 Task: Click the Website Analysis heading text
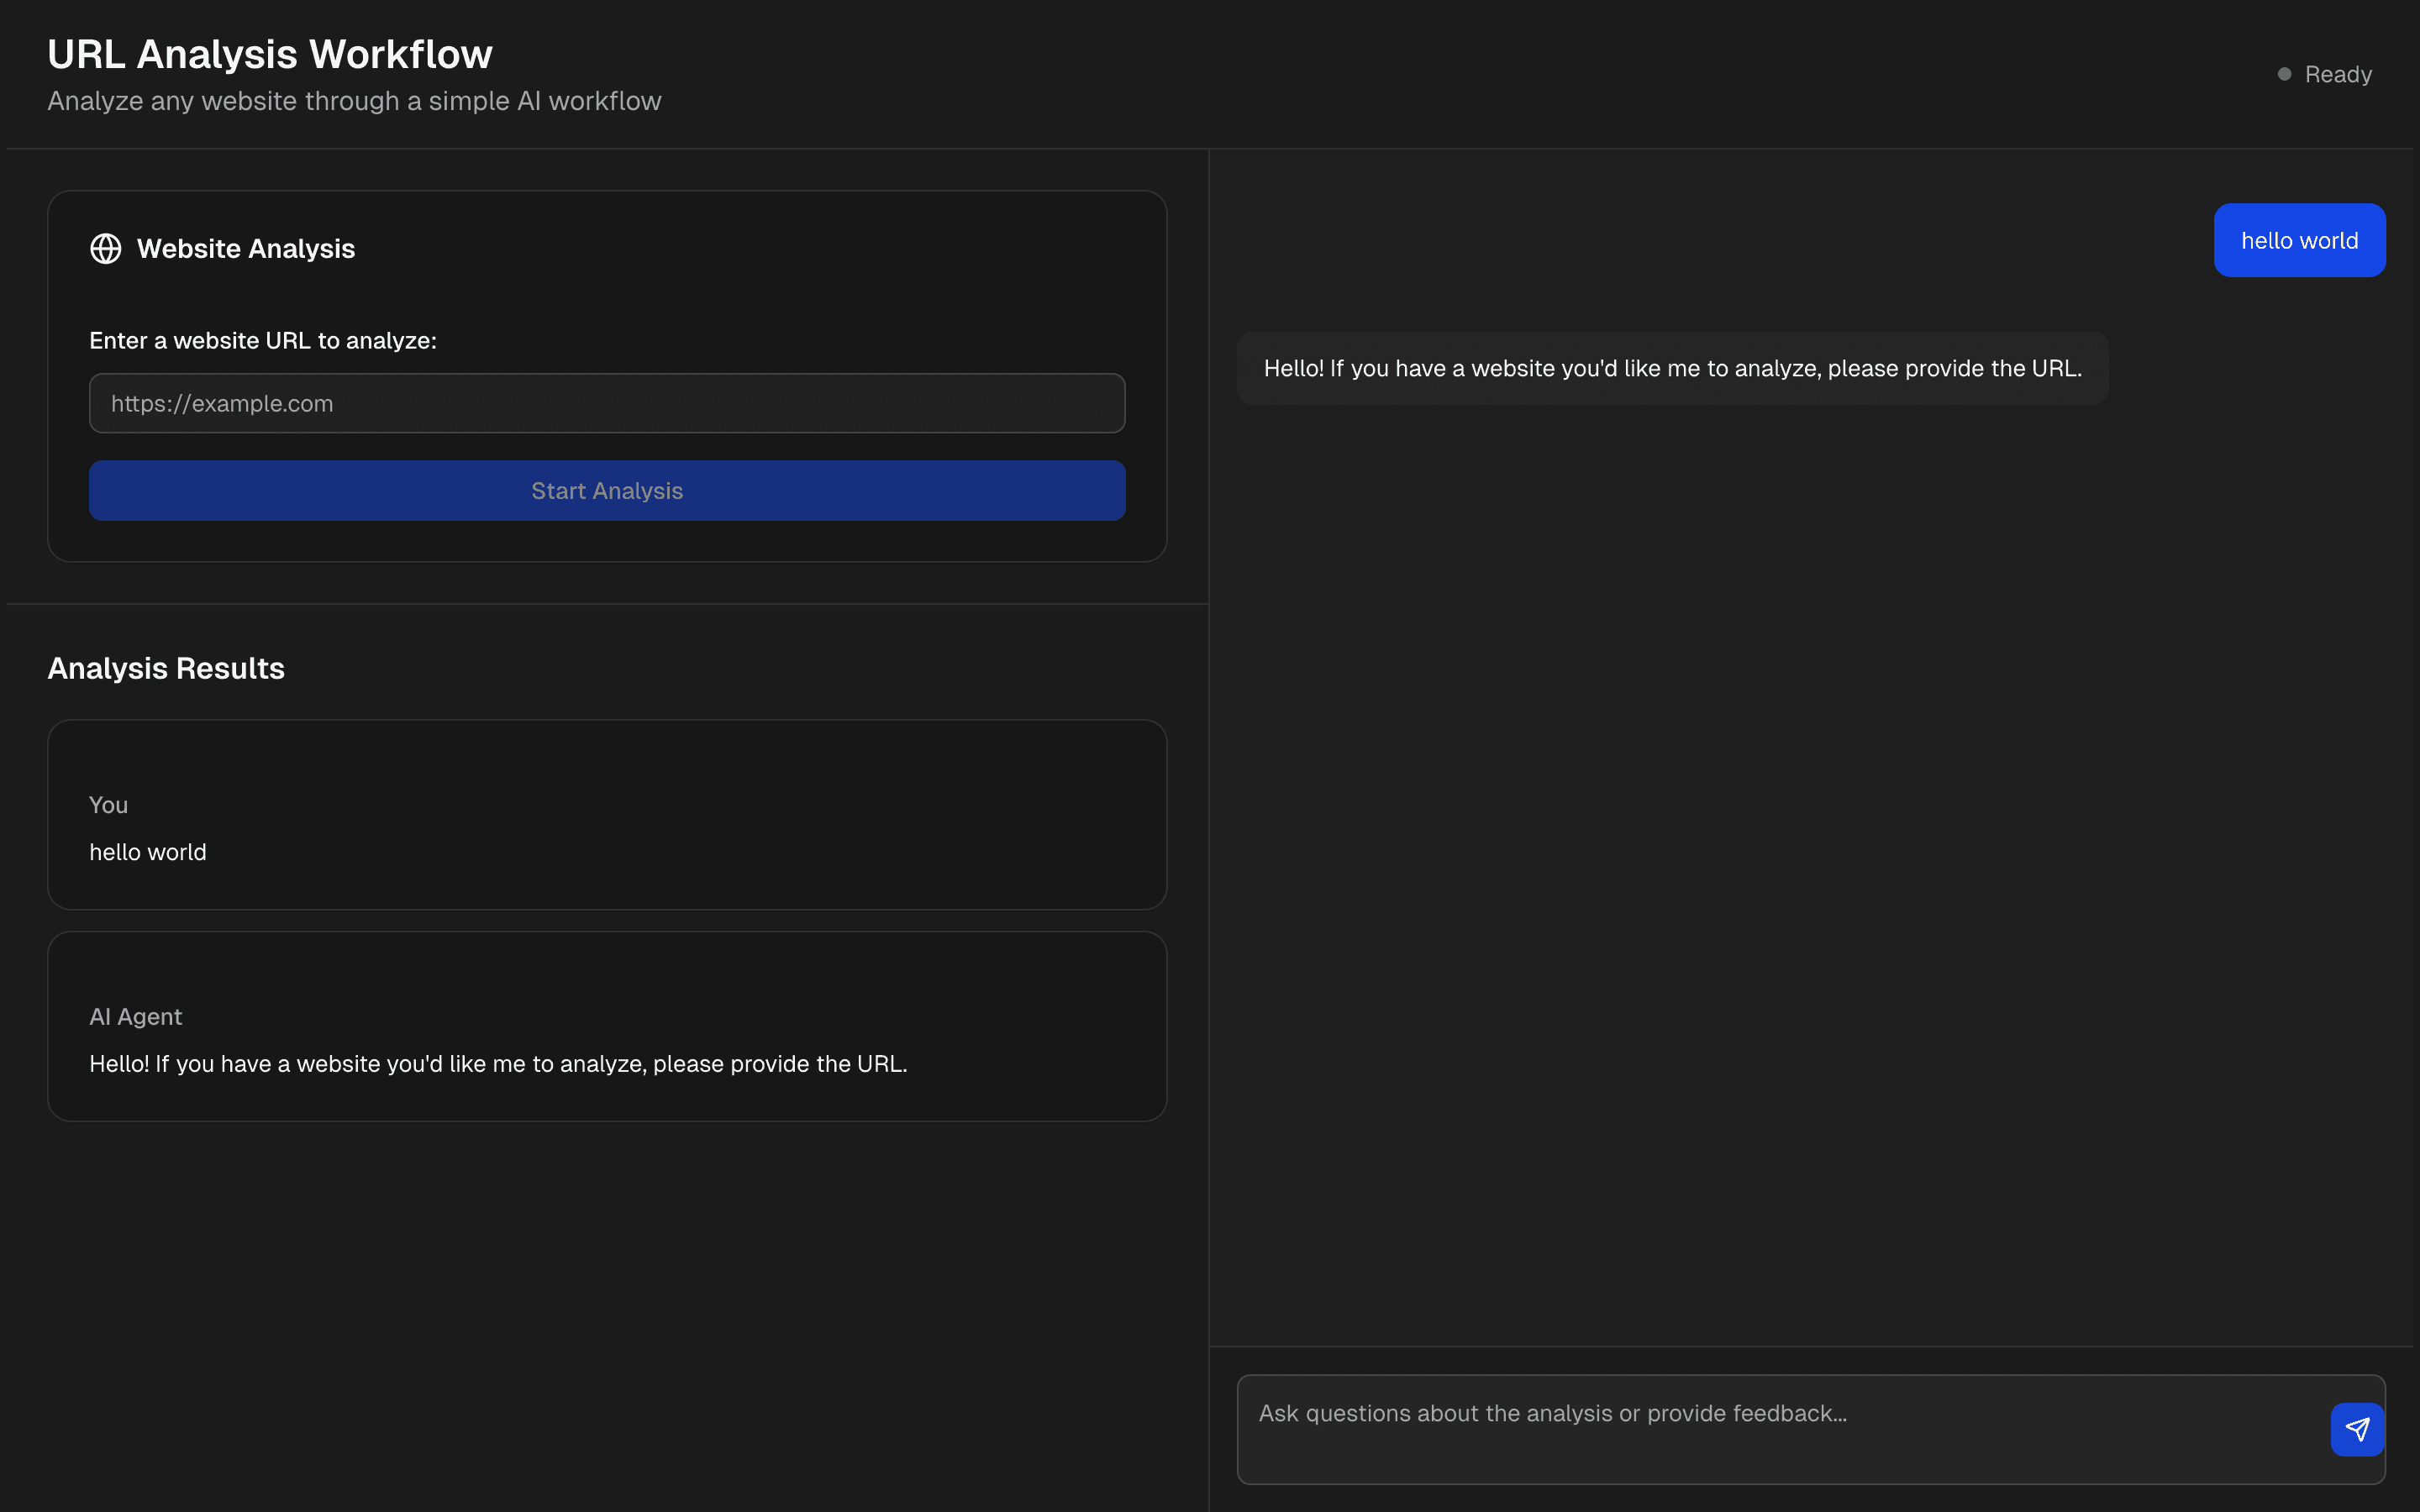246,248
